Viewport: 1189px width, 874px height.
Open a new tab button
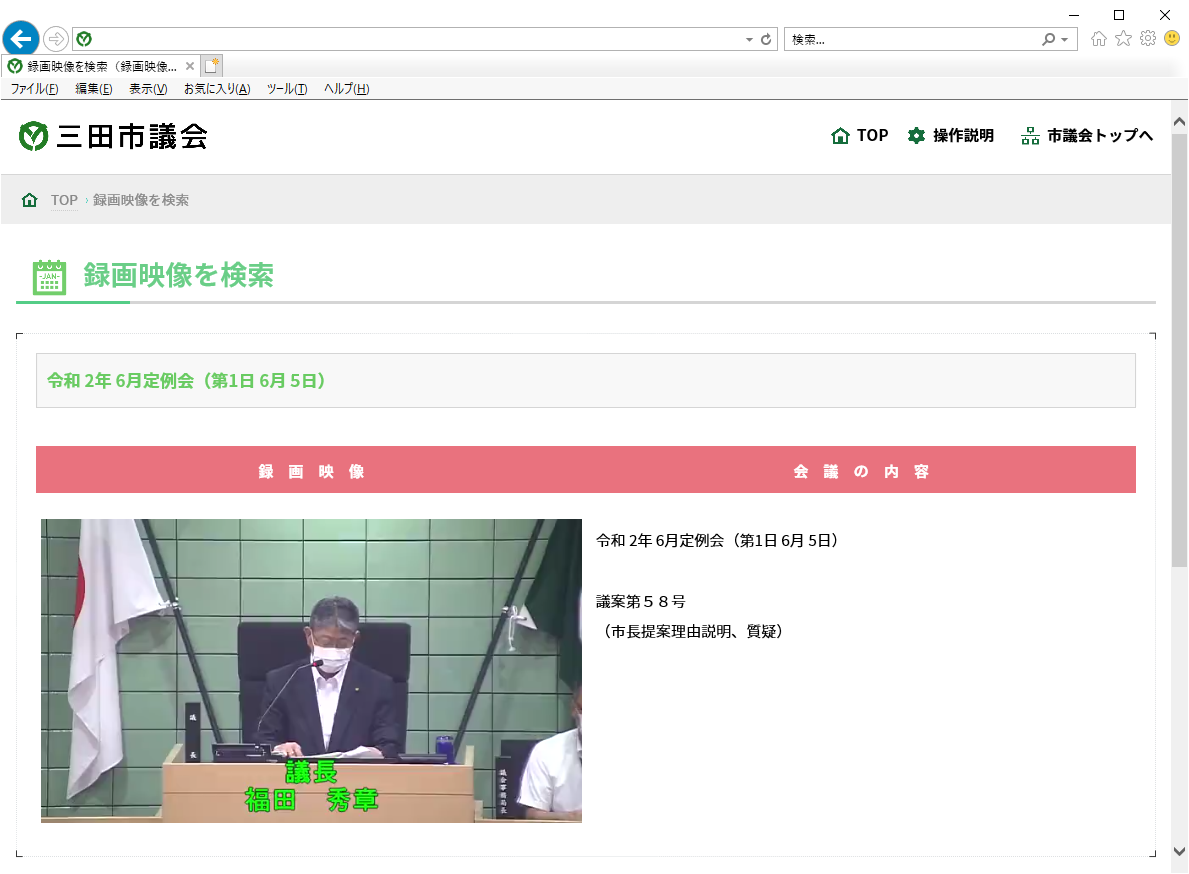[x=212, y=66]
